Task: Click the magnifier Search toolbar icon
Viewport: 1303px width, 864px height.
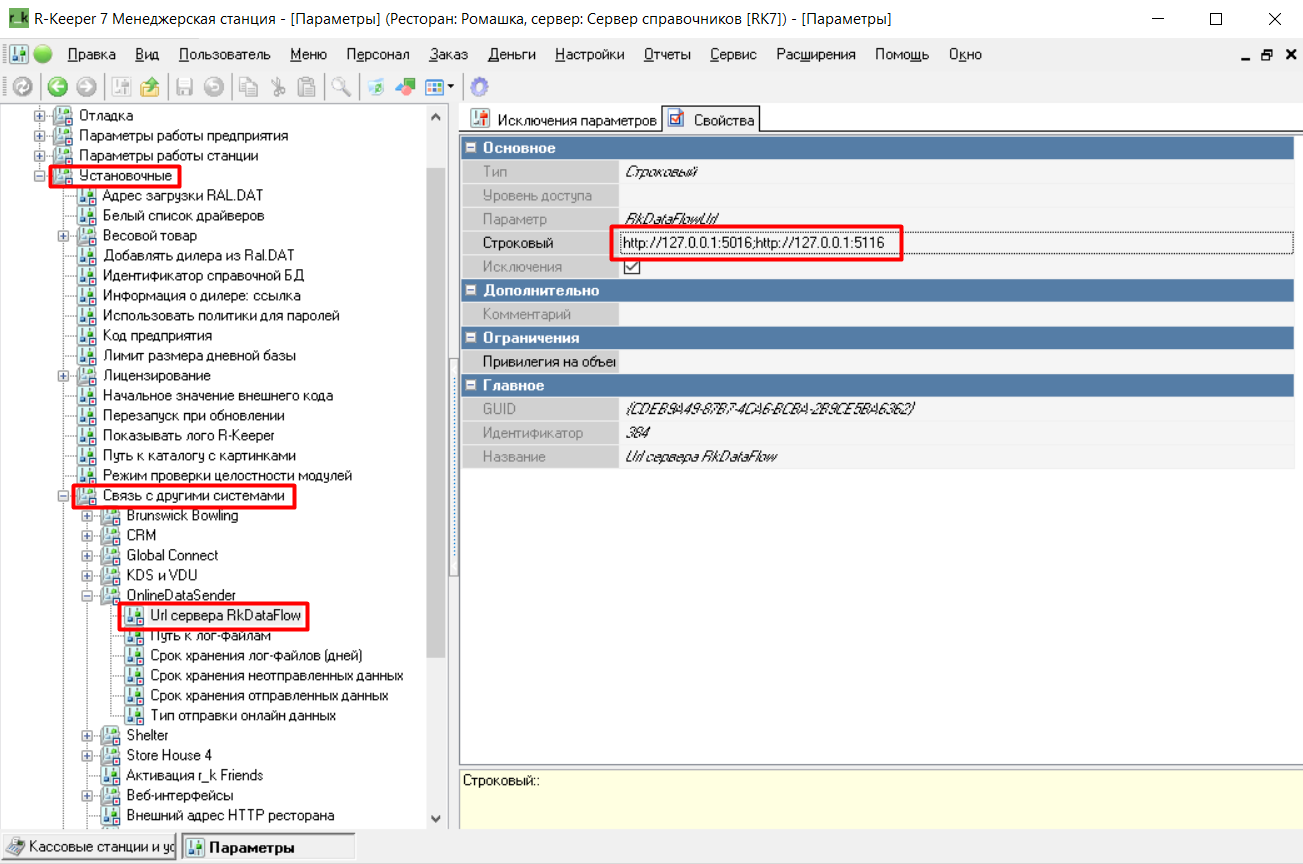Action: point(341,87)
